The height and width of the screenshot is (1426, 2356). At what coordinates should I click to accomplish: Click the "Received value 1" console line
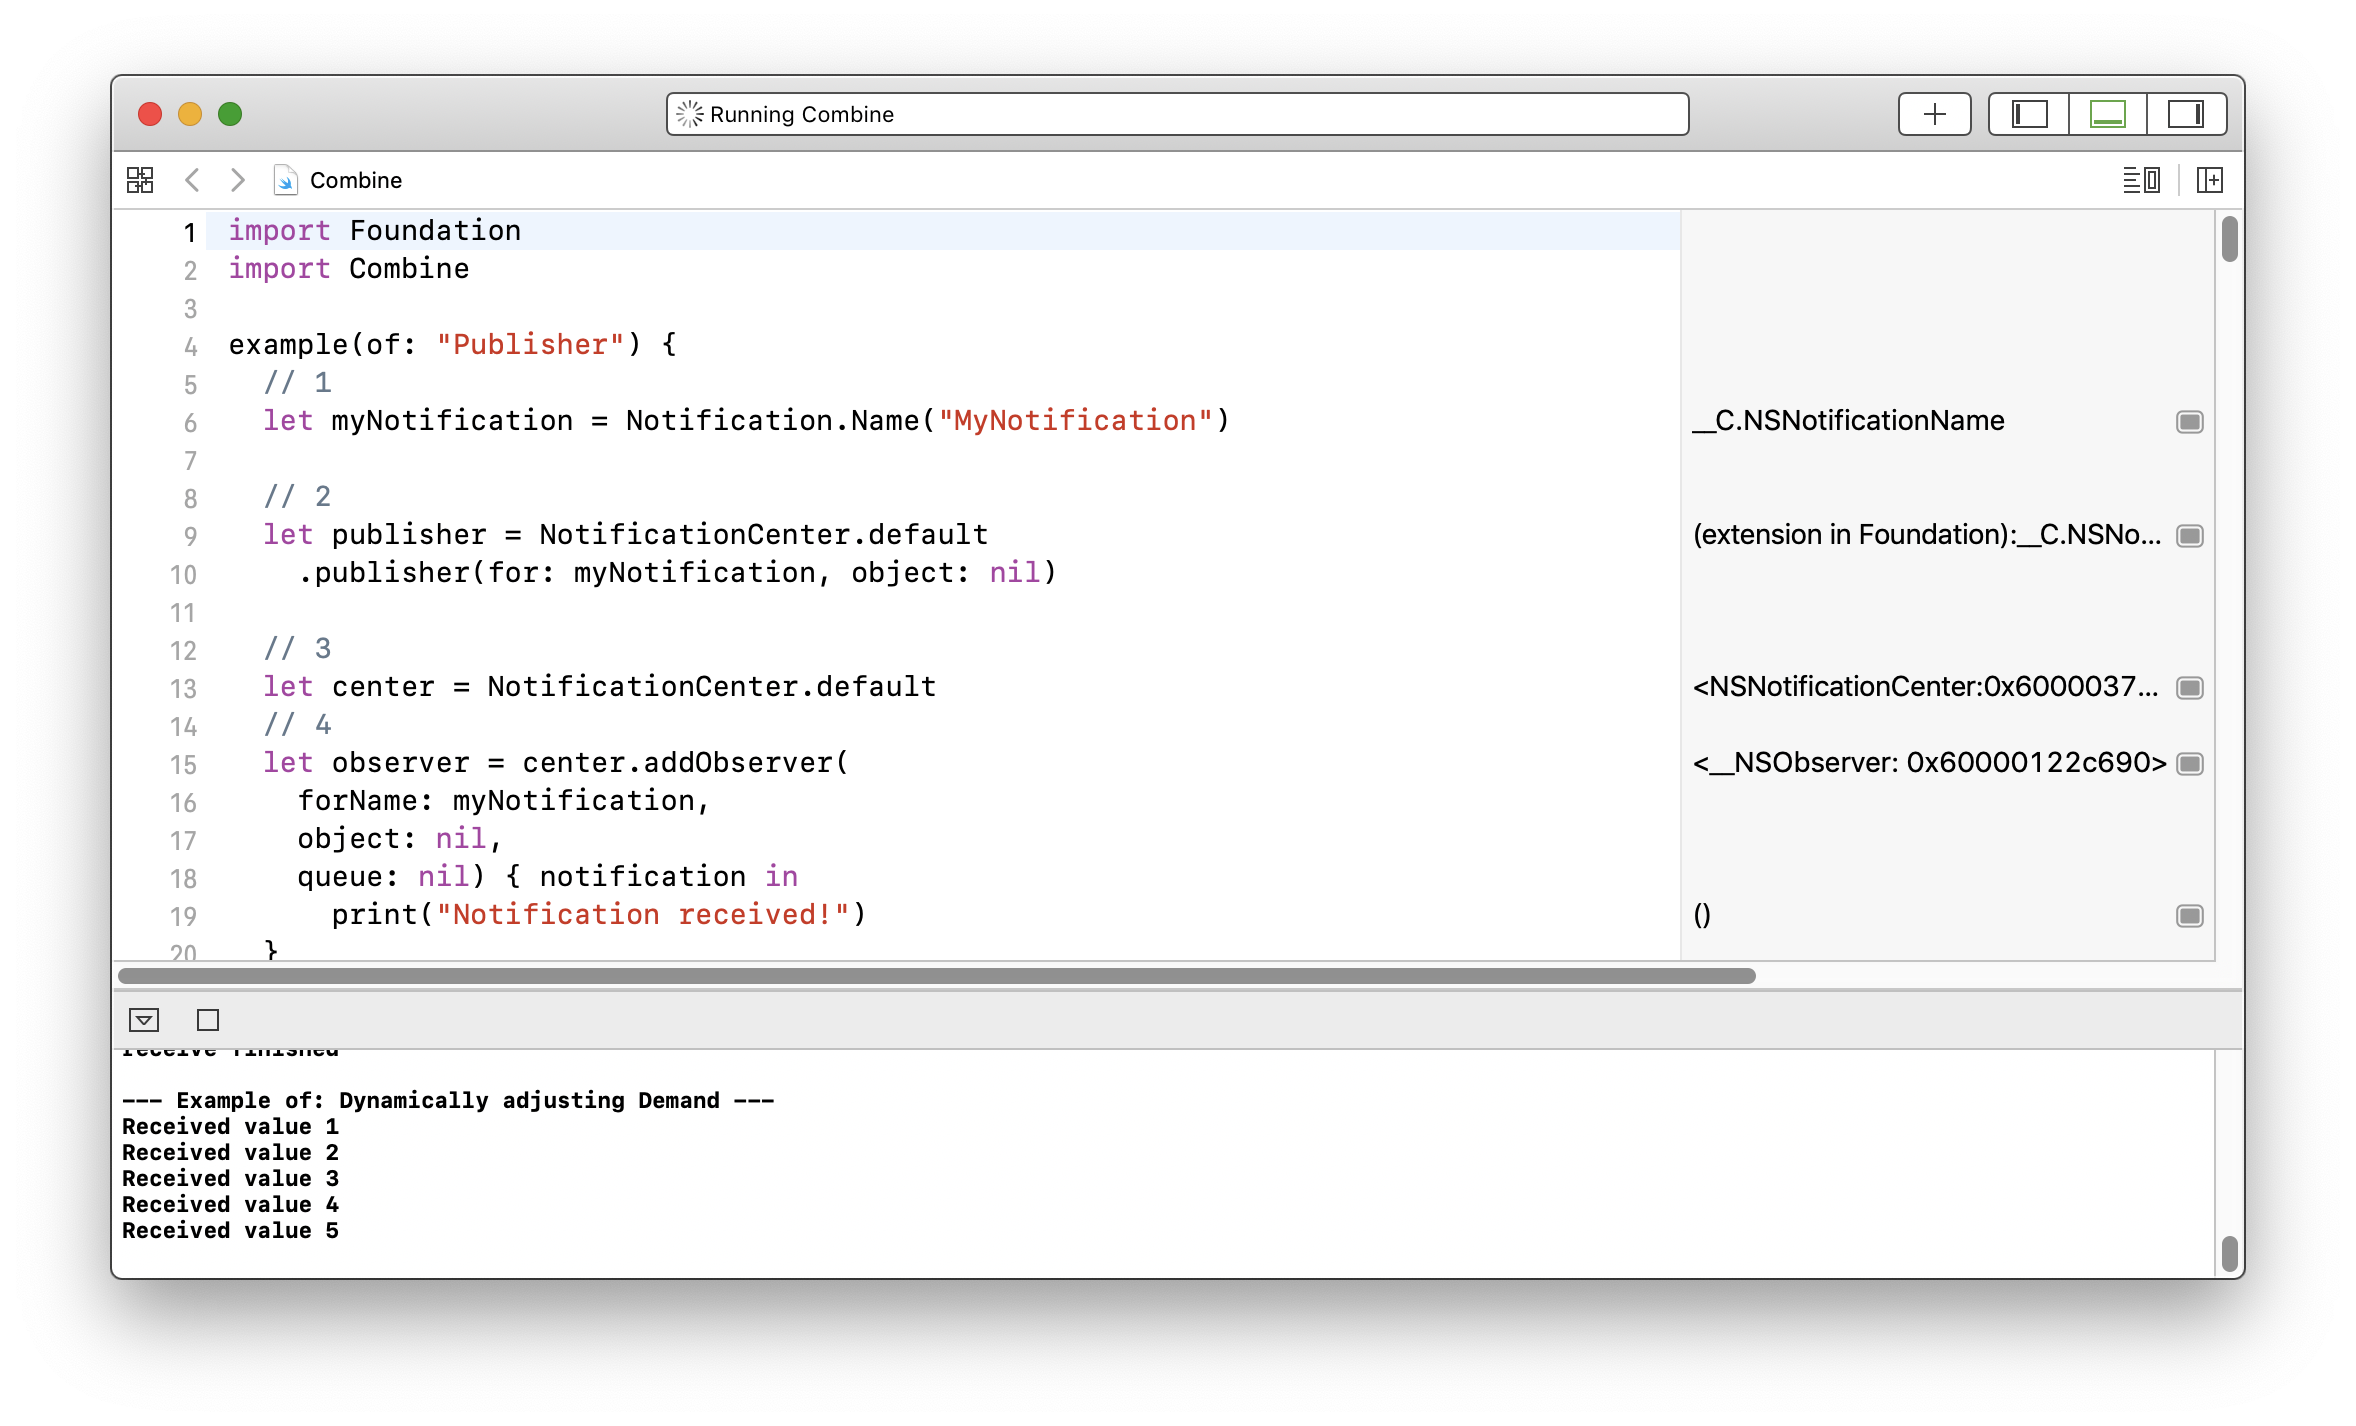click(x=231, y=1127)
